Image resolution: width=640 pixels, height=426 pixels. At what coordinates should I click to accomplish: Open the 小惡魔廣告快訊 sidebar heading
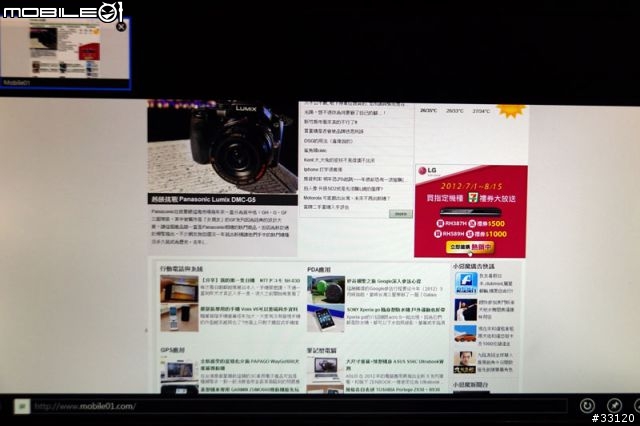473,266
